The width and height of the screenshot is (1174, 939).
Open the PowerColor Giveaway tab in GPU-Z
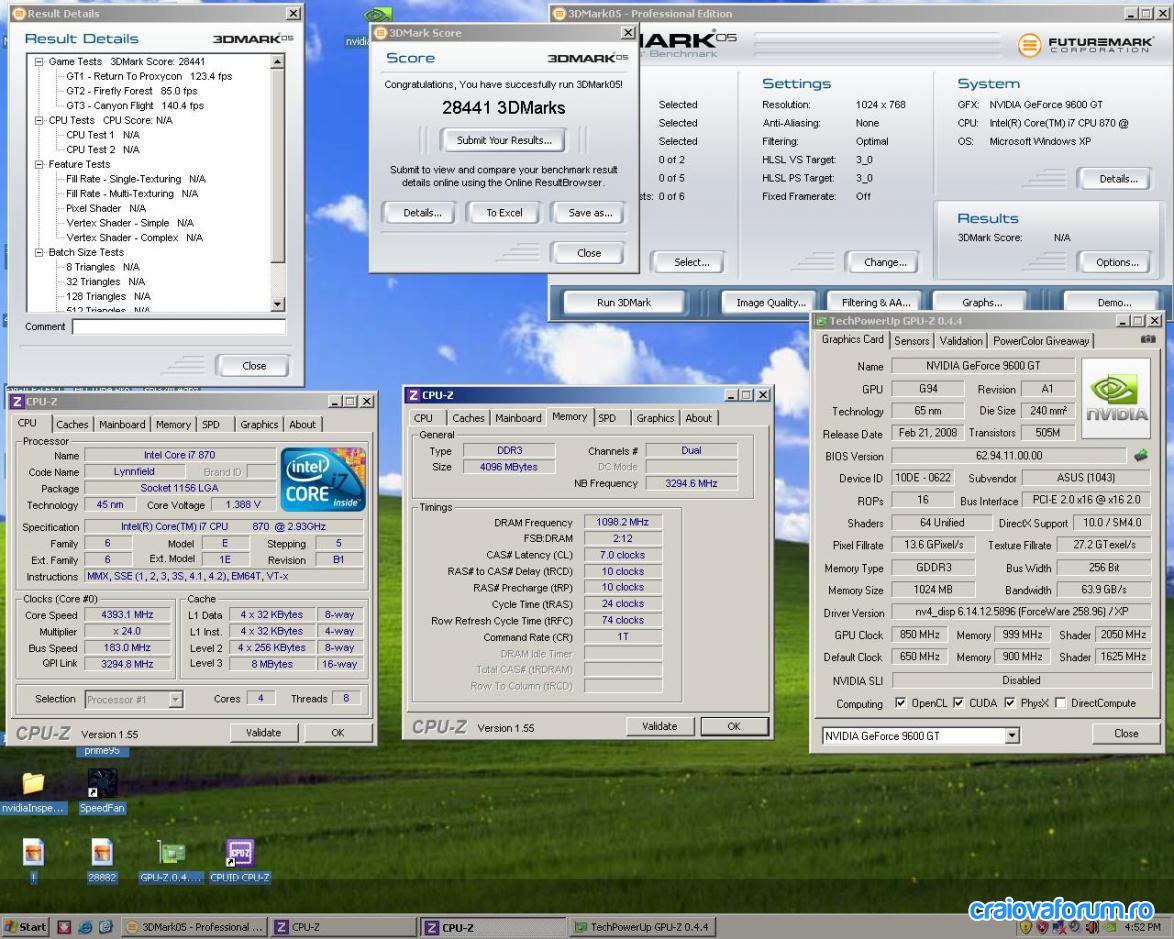click(x=1041, y=341)
